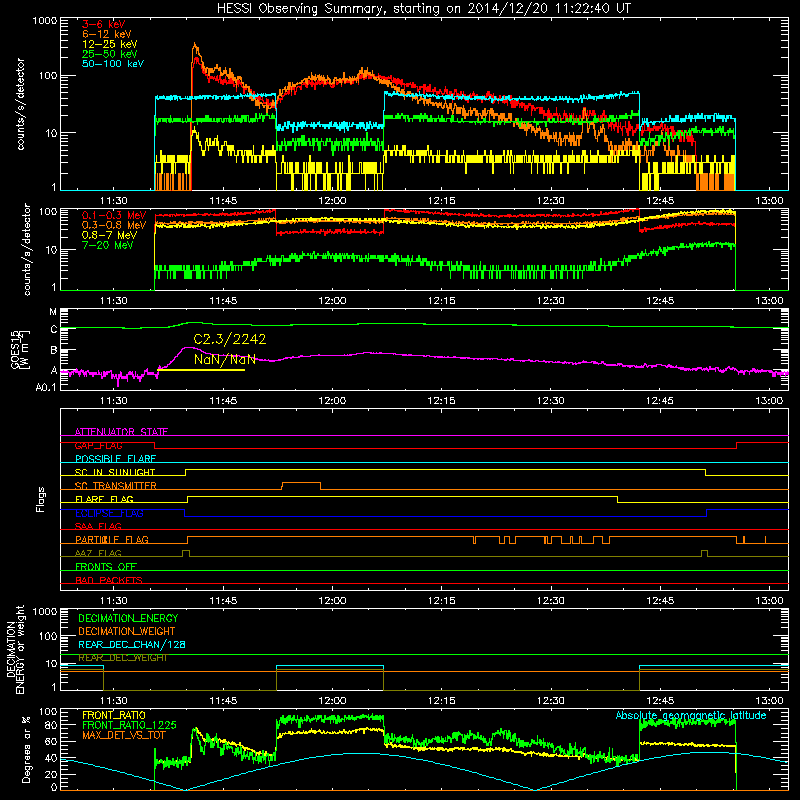Select the FLARE_FLAG label
The image size is (800, 800).
(104, 499)
